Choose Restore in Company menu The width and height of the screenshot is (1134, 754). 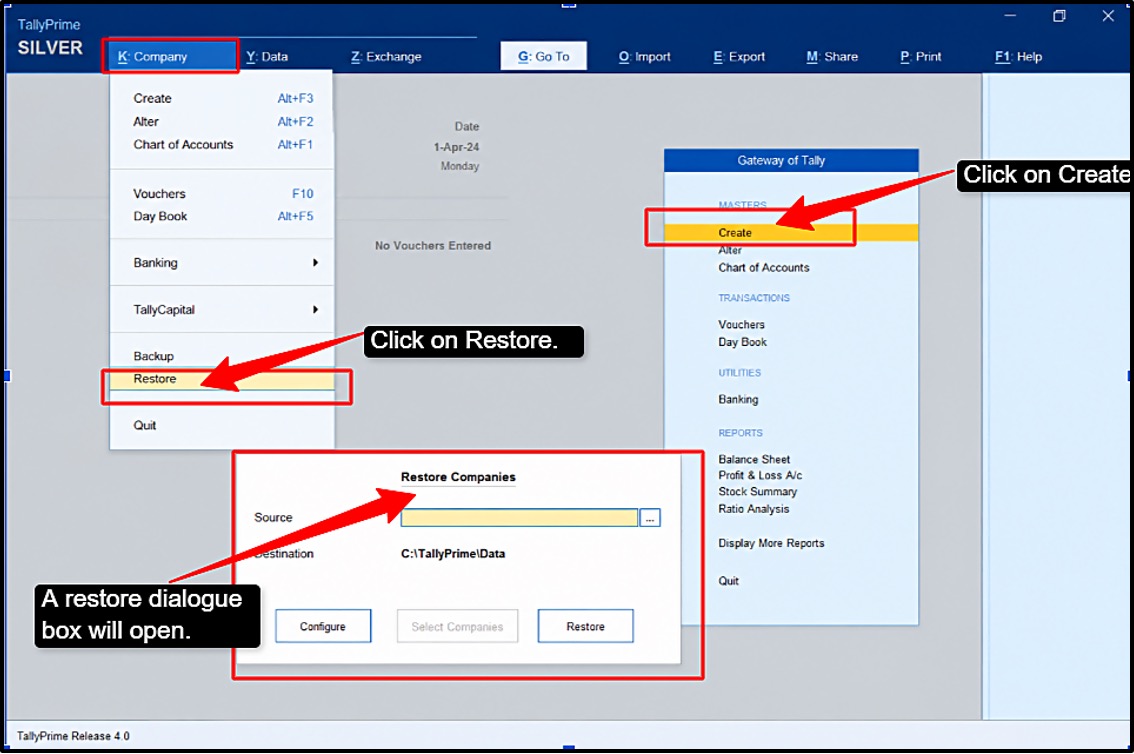click(x=221, y=379)
